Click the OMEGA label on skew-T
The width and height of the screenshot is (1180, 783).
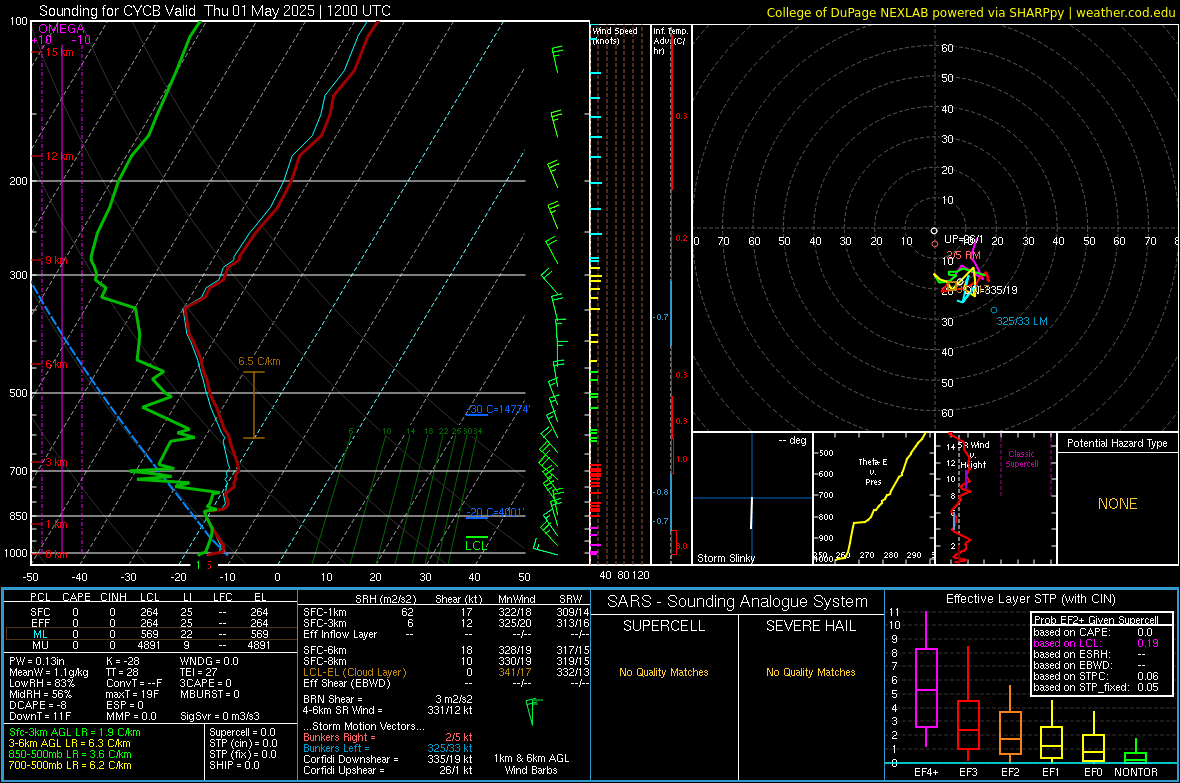(x=61, y=29)
